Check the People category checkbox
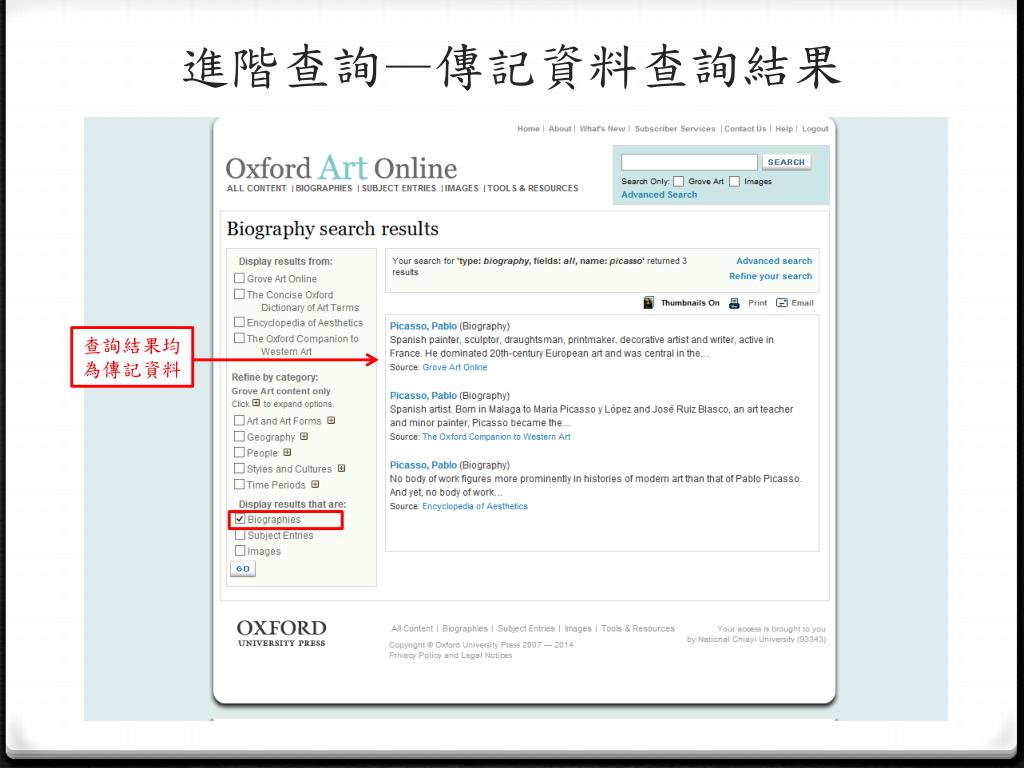The width and height of the screenshot is (1024, 768). click(240, 452)
